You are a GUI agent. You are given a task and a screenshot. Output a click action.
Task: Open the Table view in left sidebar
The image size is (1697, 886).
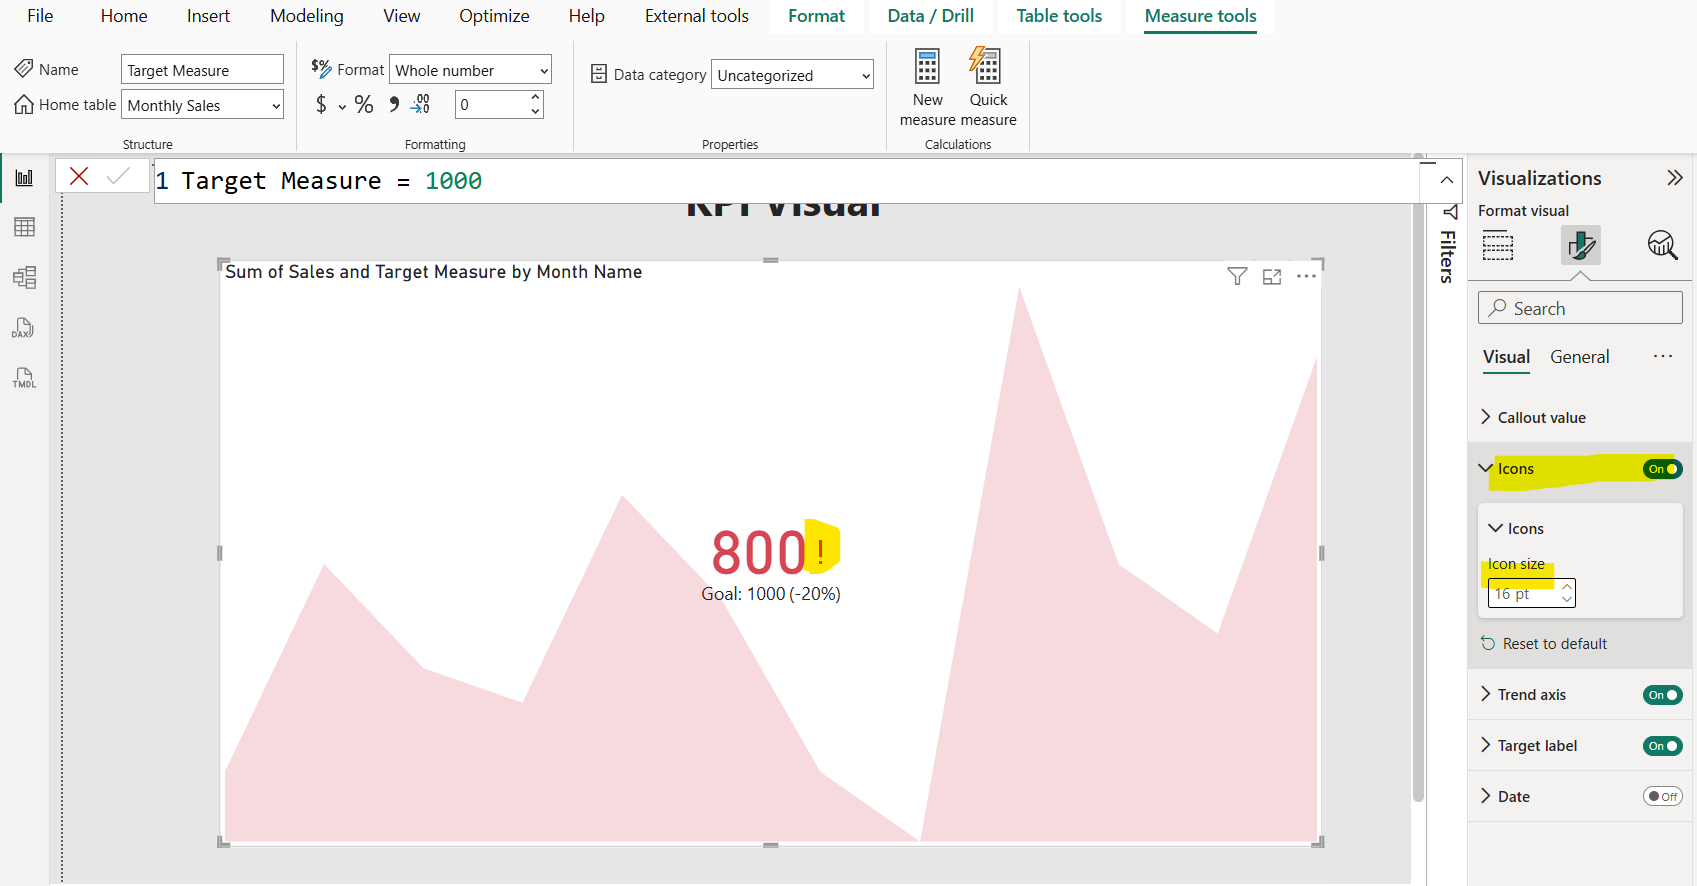click(24, 227)
